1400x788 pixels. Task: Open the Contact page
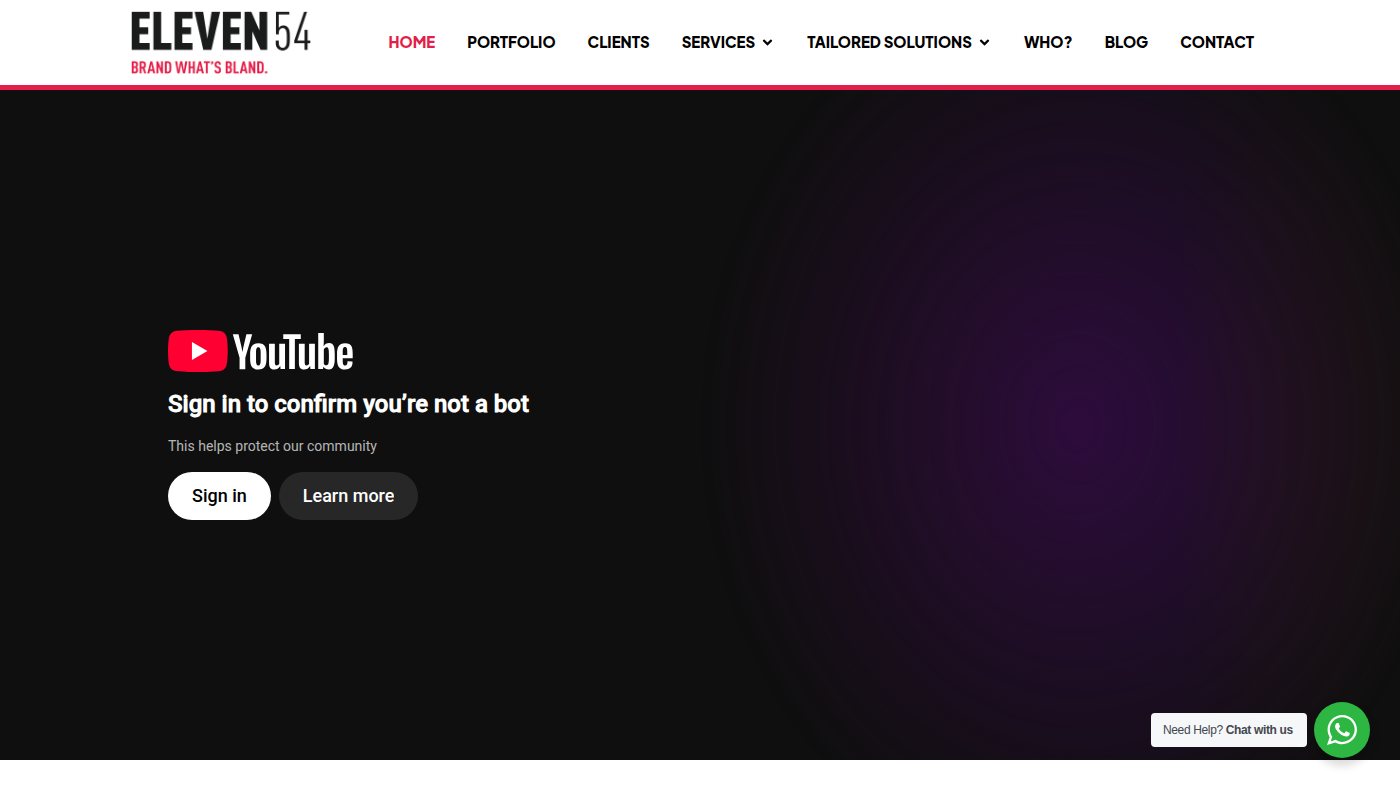pos(1217,42)
